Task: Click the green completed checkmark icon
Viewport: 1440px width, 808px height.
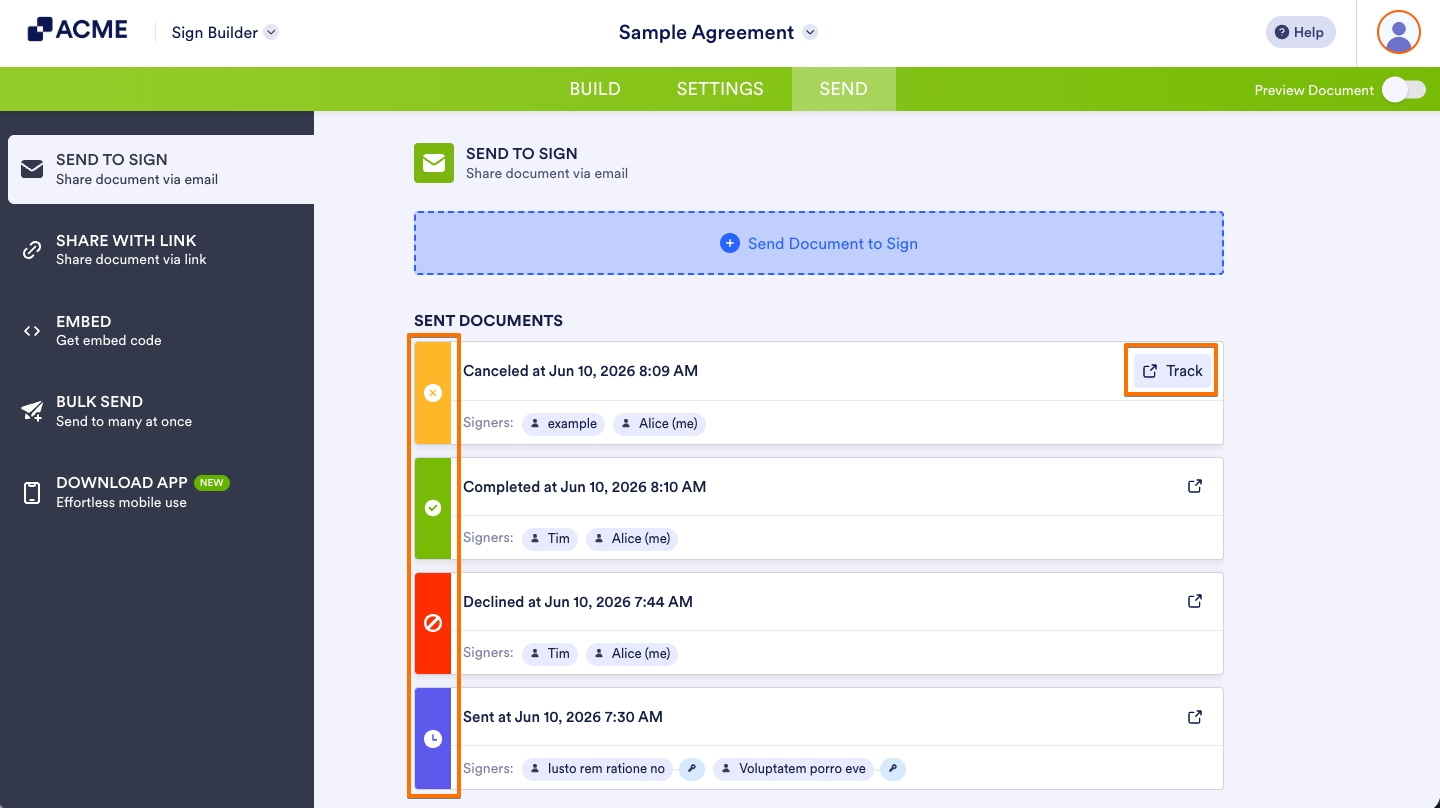Action: pyautogui.click(x=433, y=508)
